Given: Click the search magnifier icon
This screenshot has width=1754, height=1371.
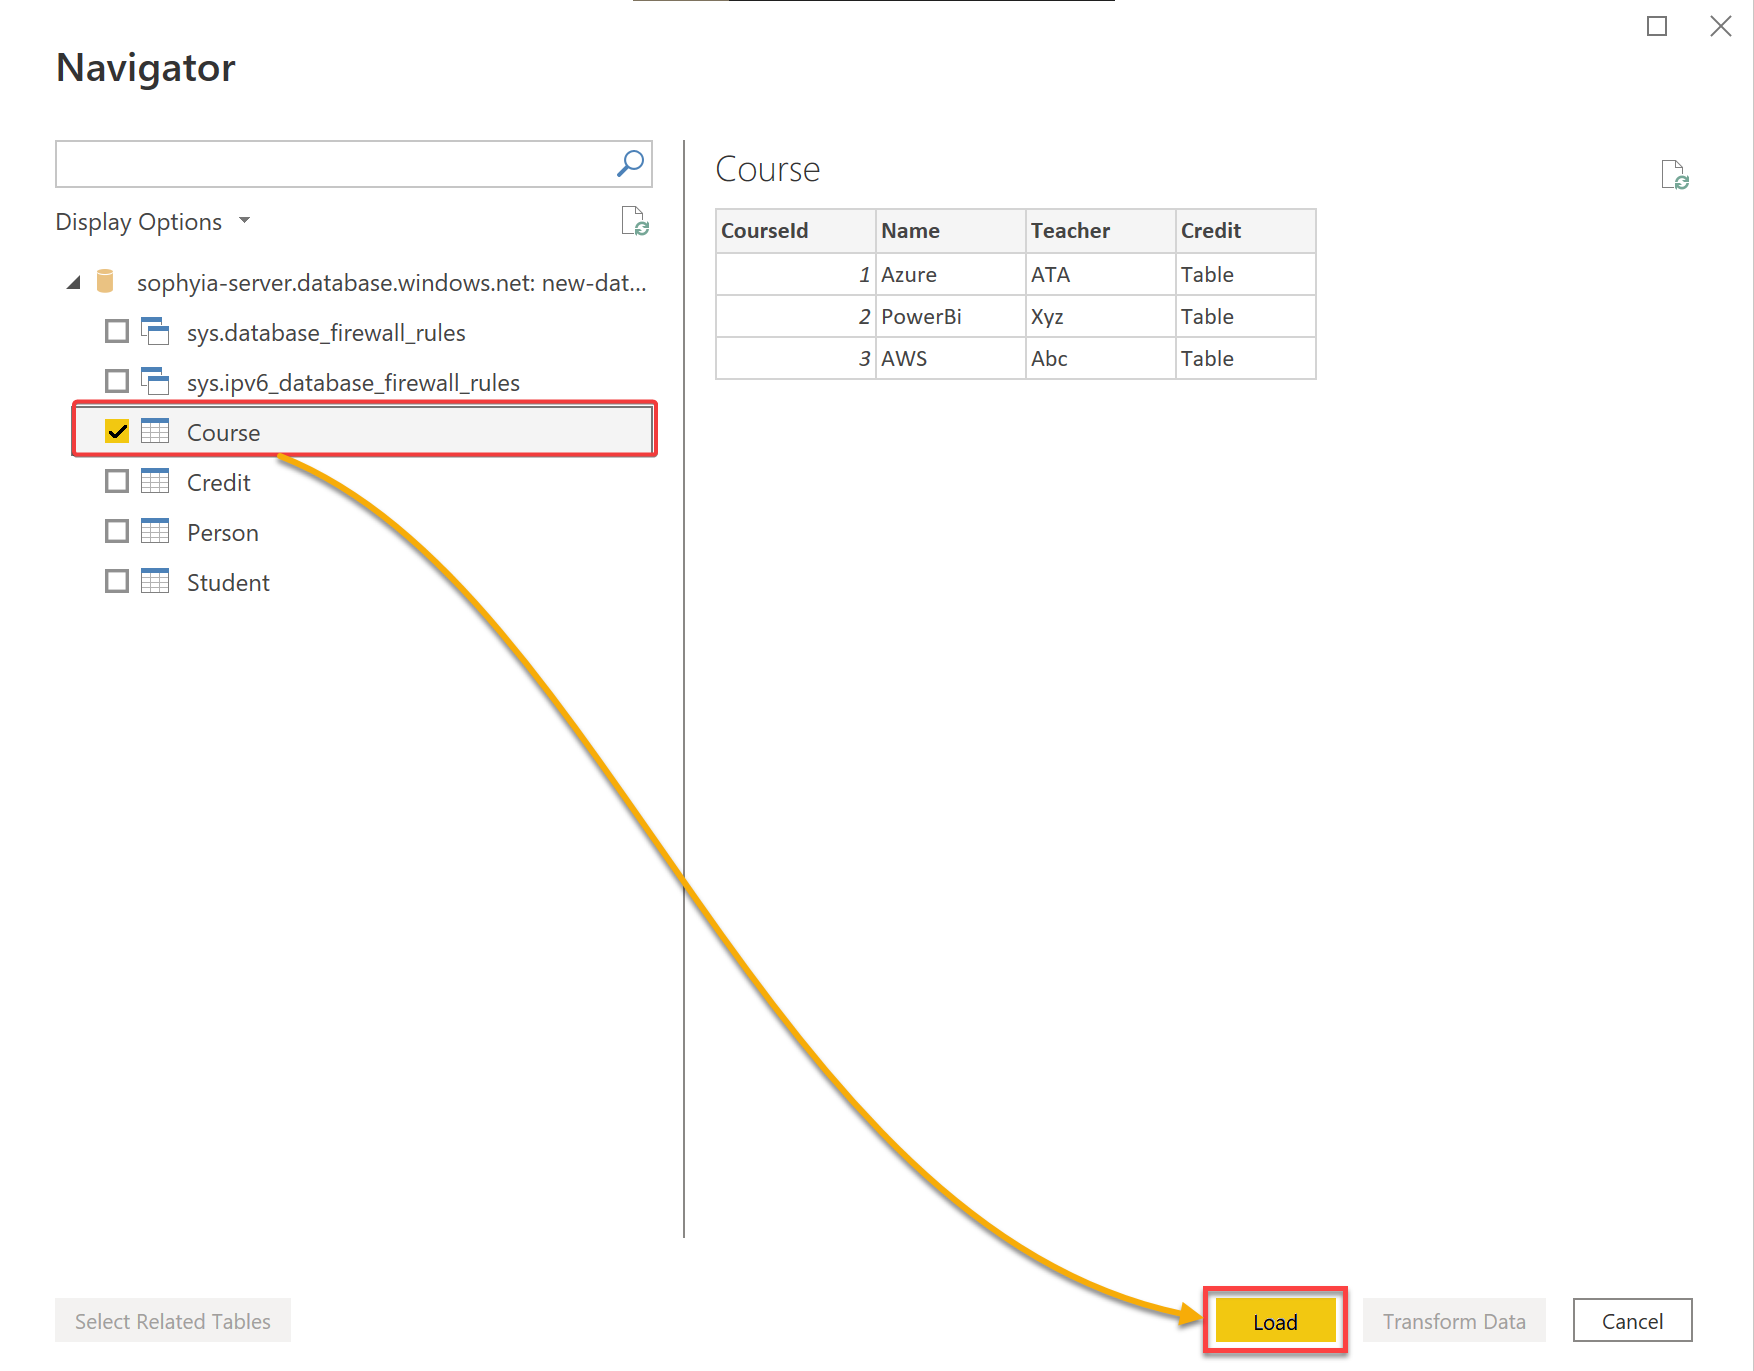Looking at the screenshot, I should (x=630, y=163).
